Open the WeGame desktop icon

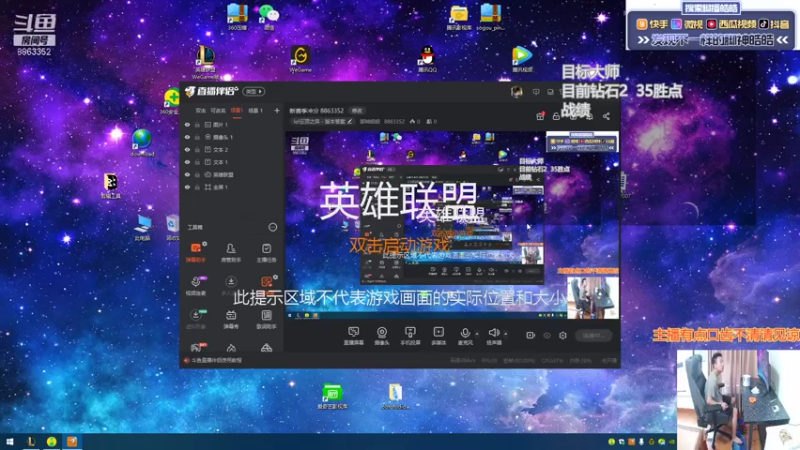(x=301, y=60)
